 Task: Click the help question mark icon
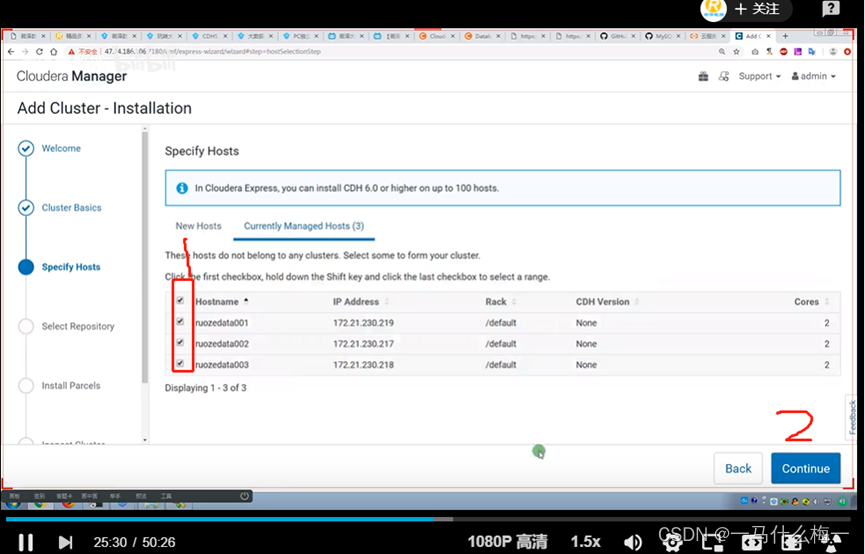[831, 8]
